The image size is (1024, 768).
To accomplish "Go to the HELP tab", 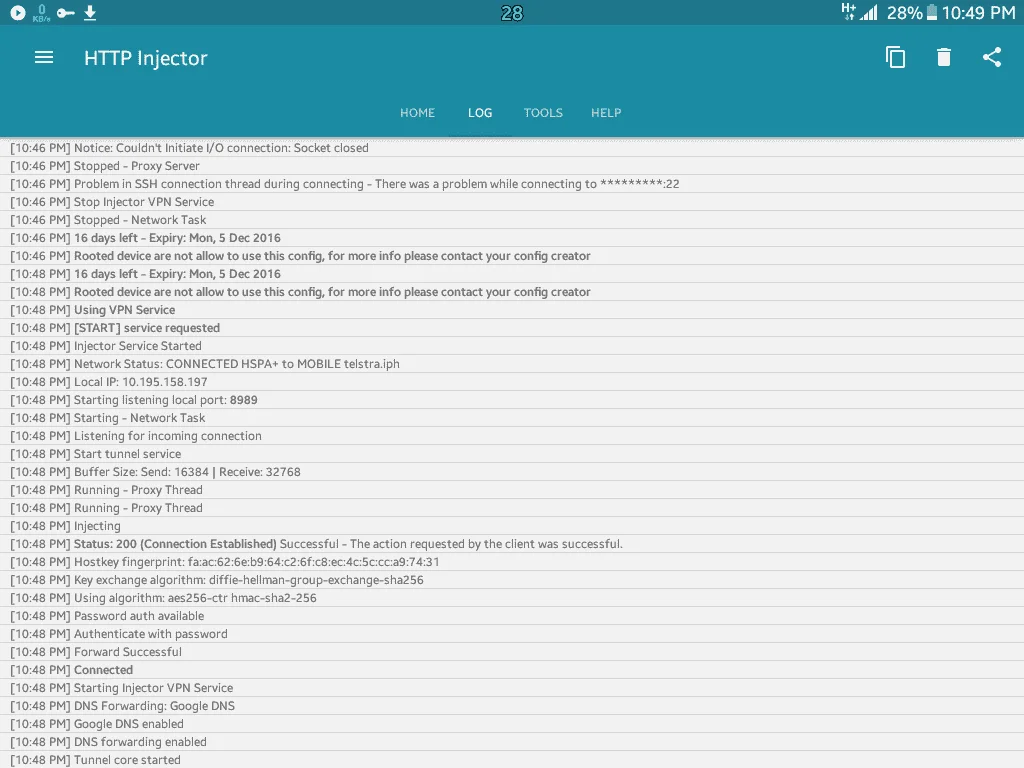I will click(x=606, y=112).
